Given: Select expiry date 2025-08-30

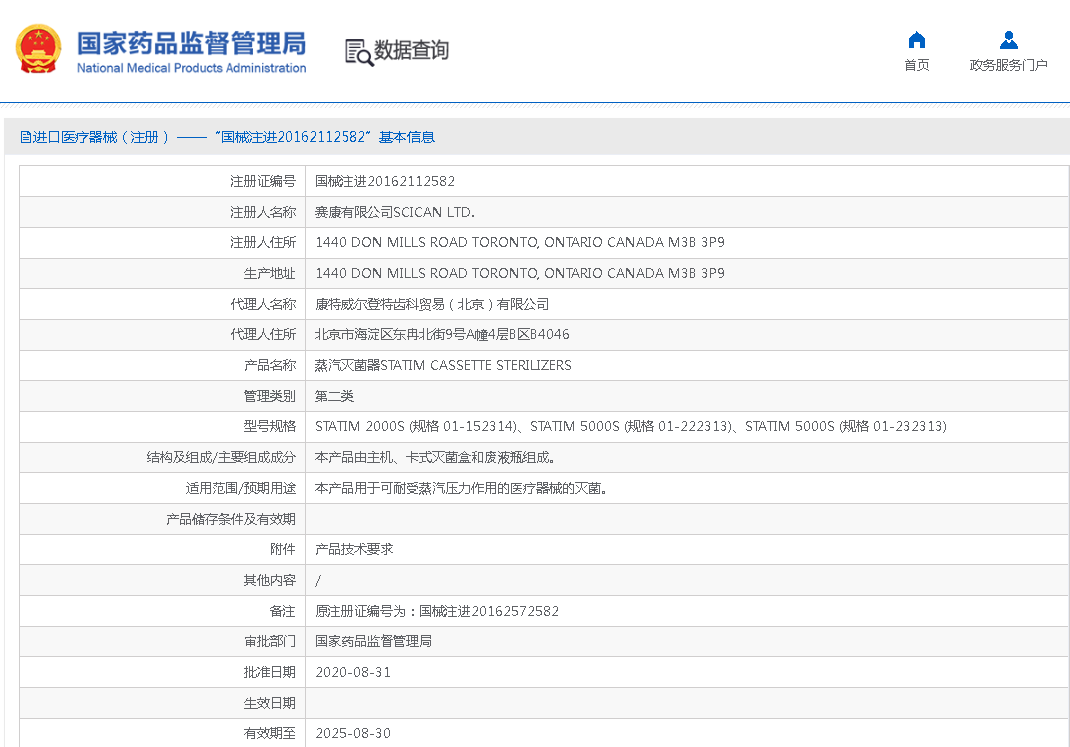Looking at the screenshot, I should (x=353, y=733).
